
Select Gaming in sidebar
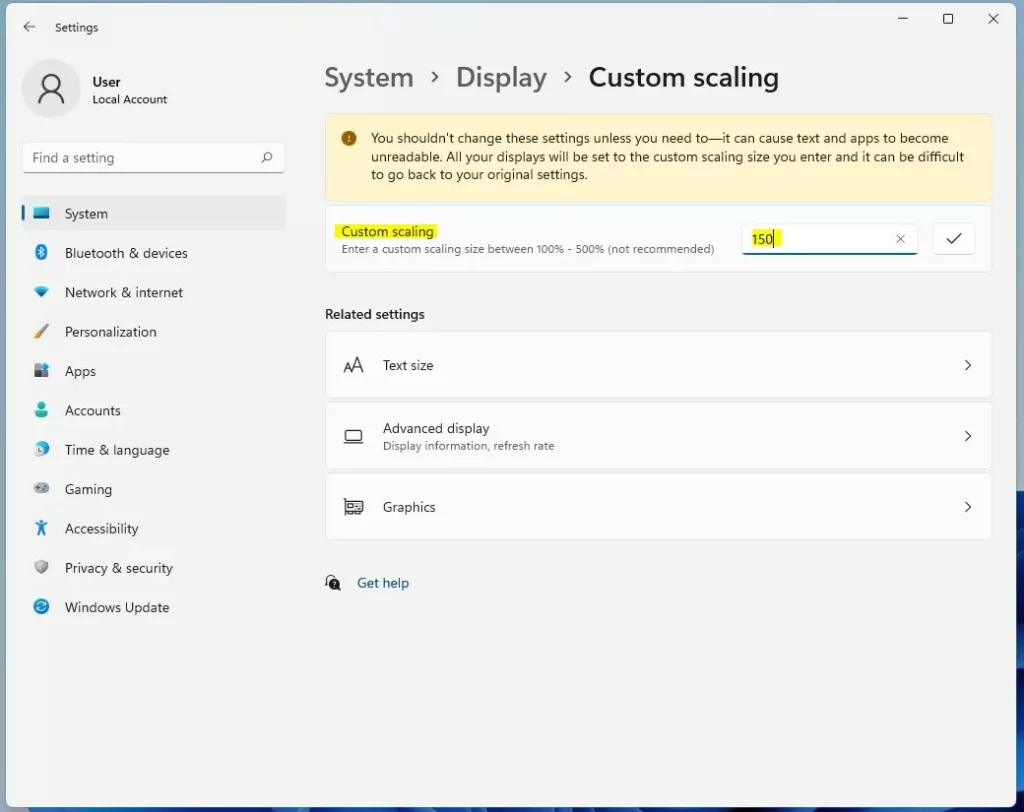tap(153, 489)
